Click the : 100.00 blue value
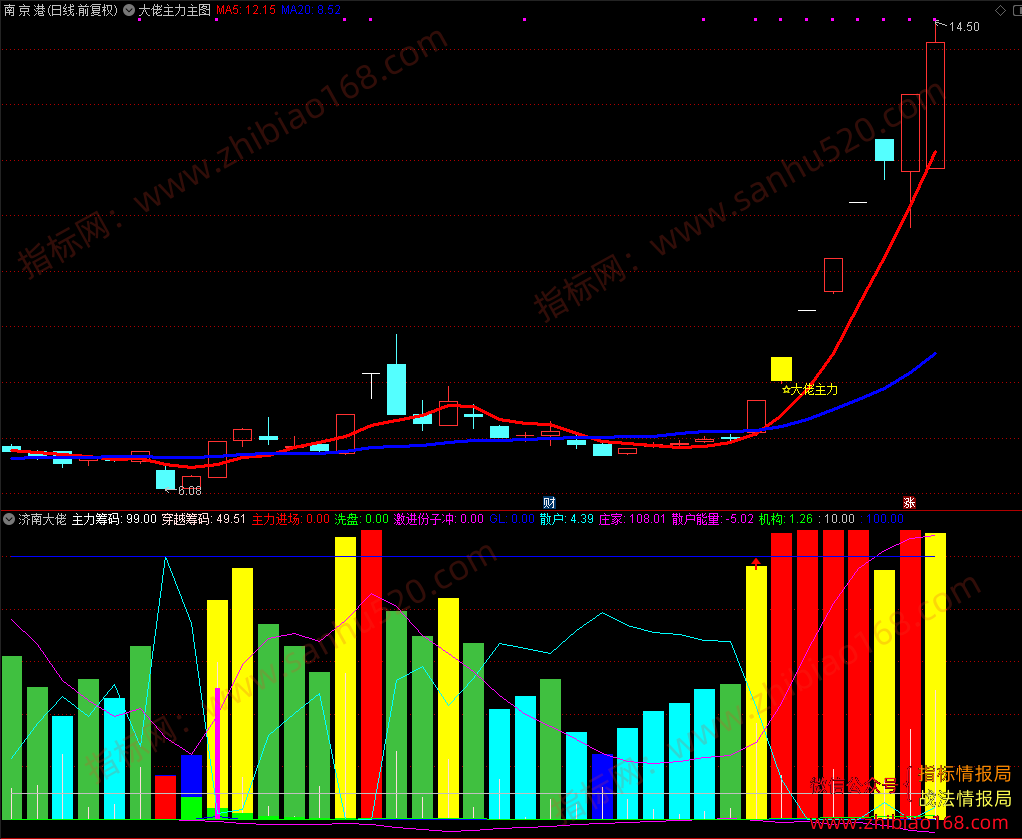The width and height of the screenshot is (1022, 839). pos(882,519)
